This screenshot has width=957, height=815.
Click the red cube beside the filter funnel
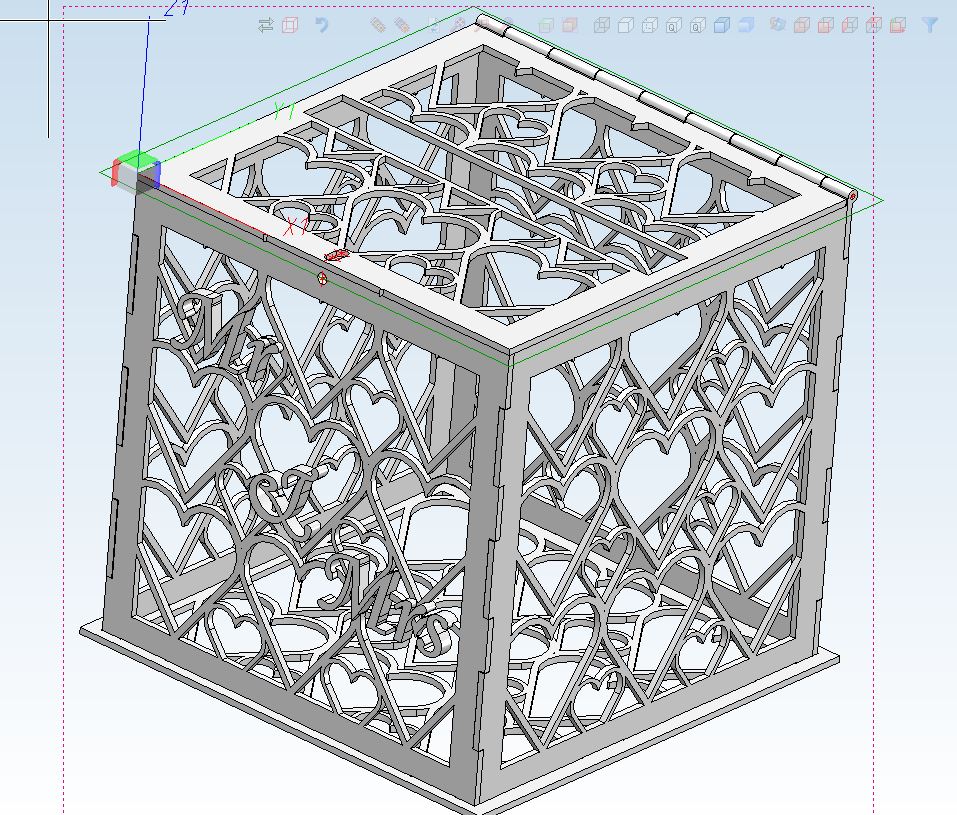coord(897,25)
